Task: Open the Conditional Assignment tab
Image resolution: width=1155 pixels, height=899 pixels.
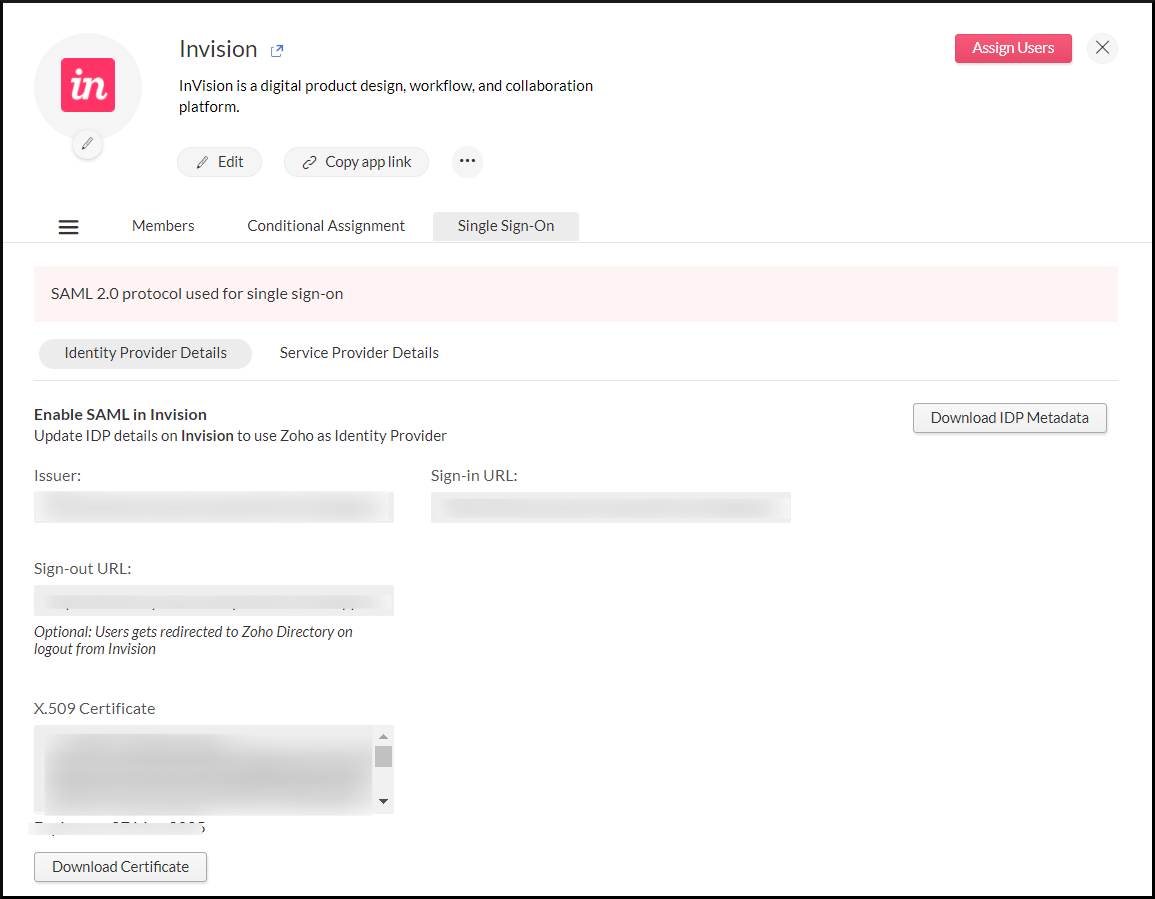Action: [x=326, y=226]
